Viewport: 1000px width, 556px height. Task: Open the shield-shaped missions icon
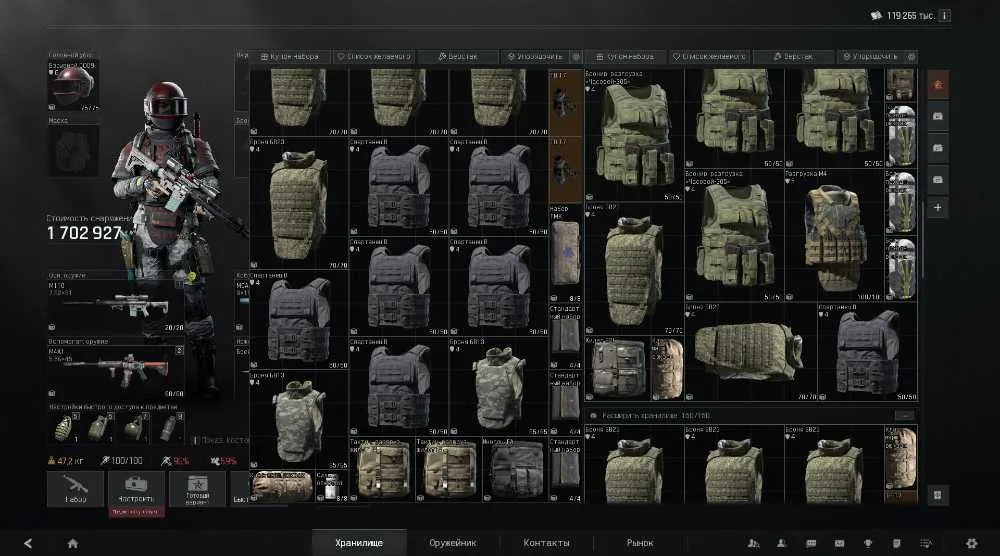[897, 543]
